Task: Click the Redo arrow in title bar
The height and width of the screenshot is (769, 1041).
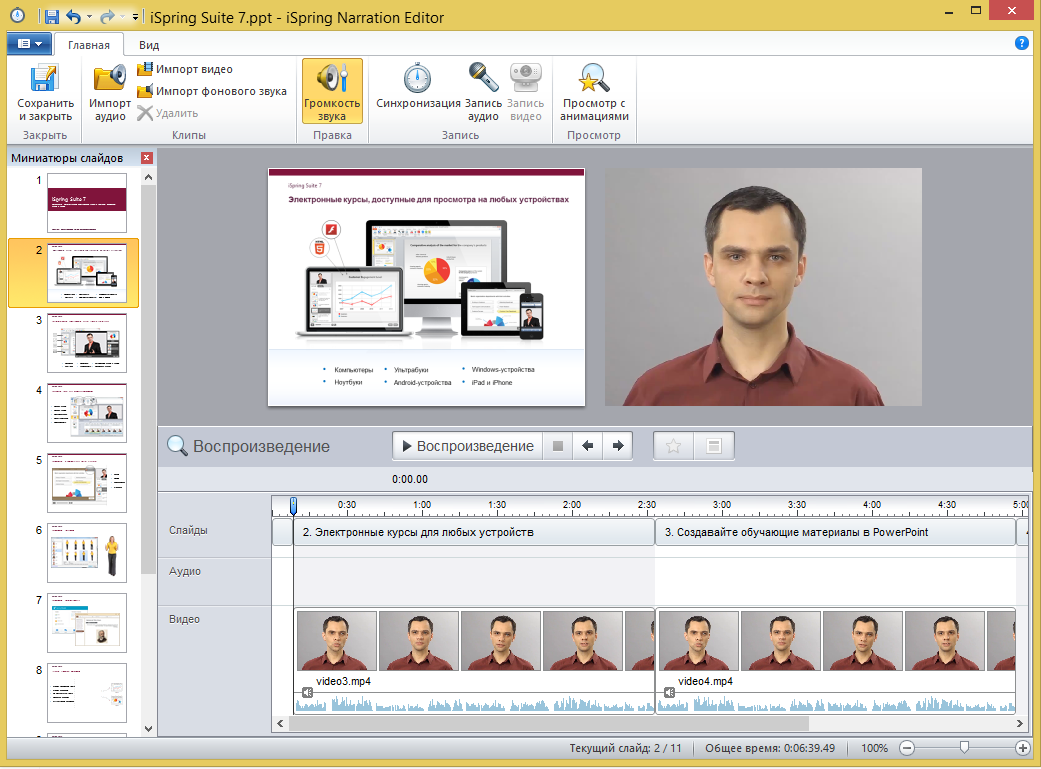Action: [106, 17]
